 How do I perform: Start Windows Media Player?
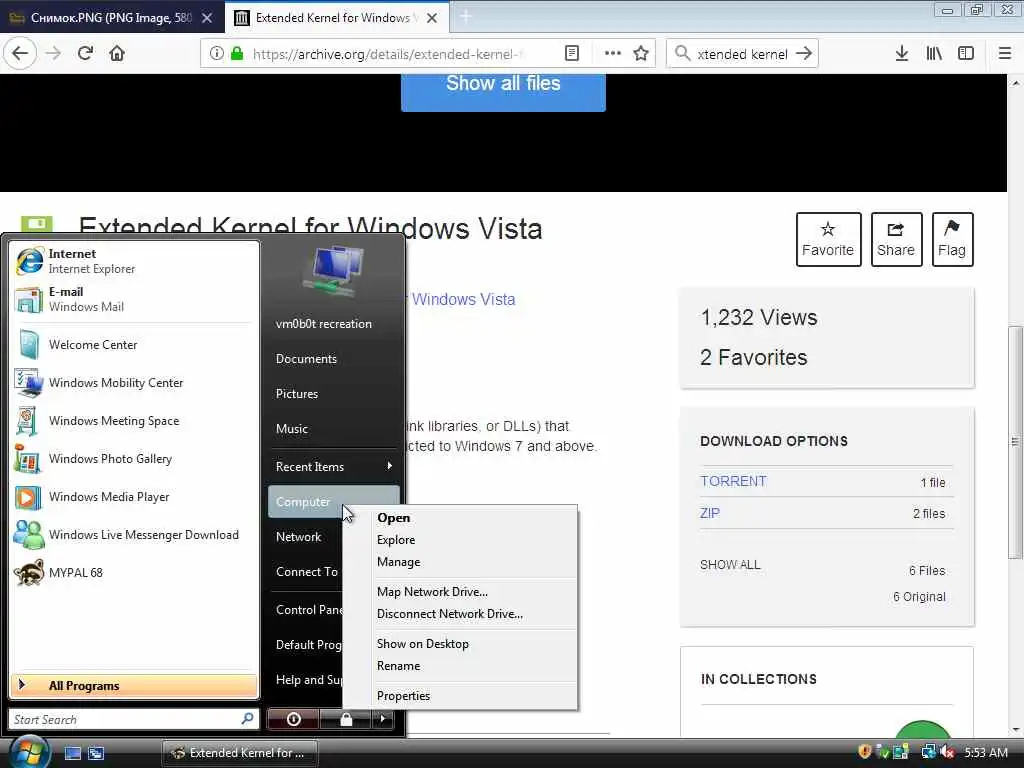tap(136, 496)
